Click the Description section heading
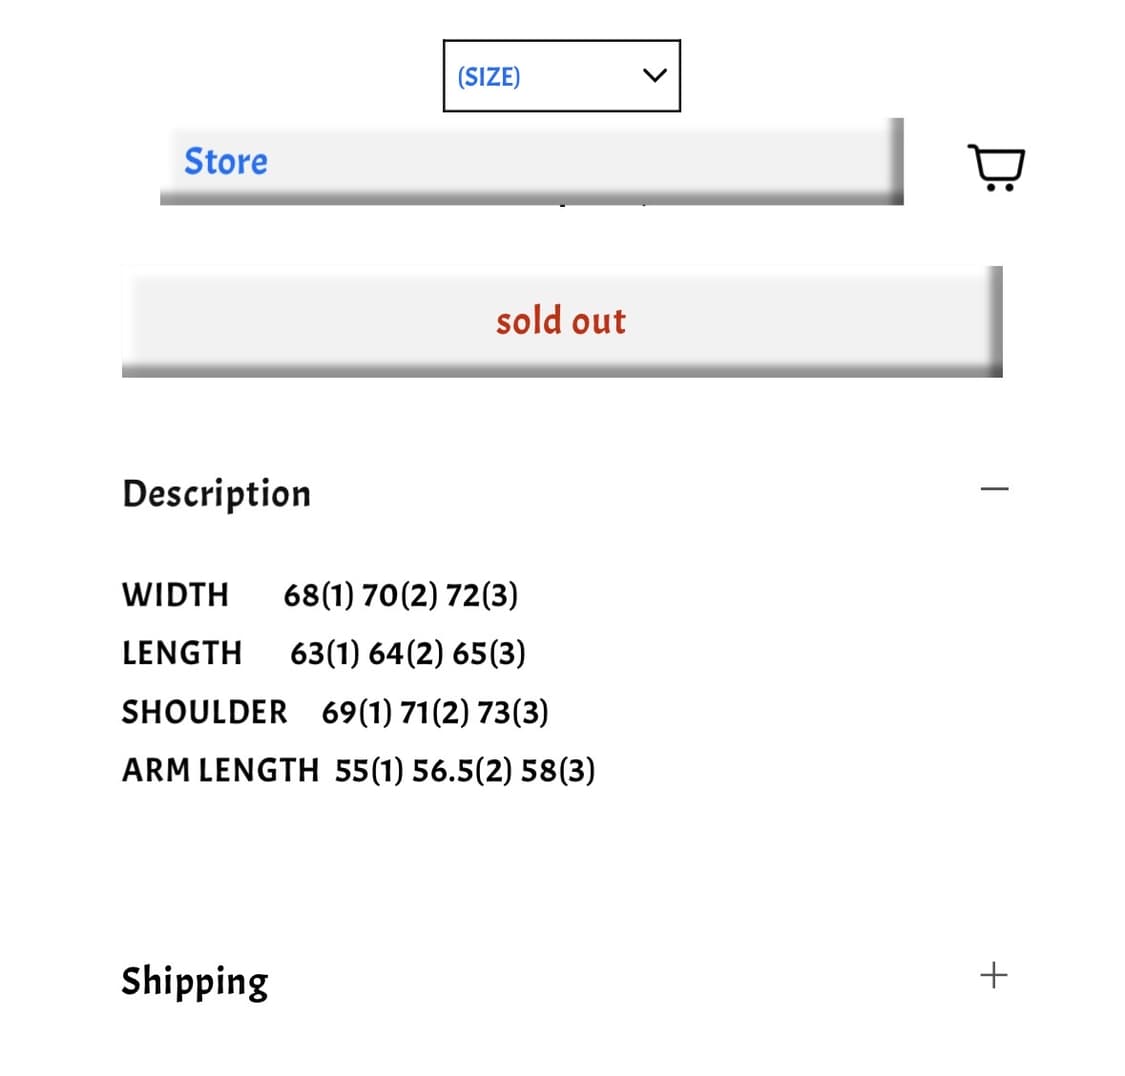Image resolution: width=1125 pixels, height=1076 pixels. point(216,493)
